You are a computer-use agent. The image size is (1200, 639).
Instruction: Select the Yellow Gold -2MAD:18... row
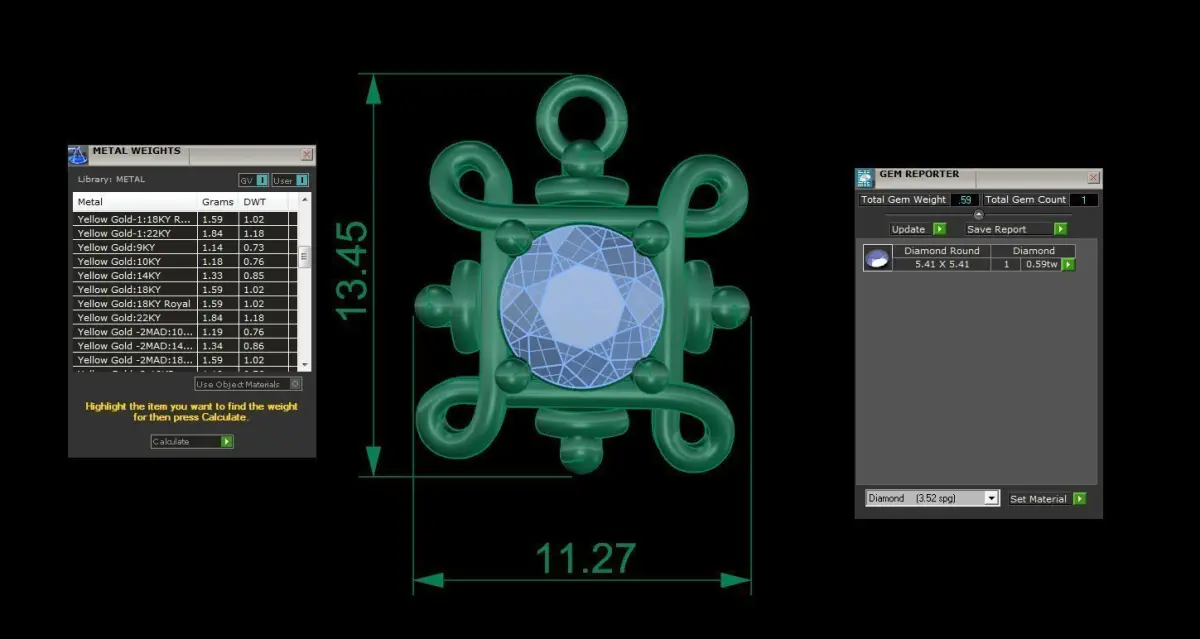186,359
